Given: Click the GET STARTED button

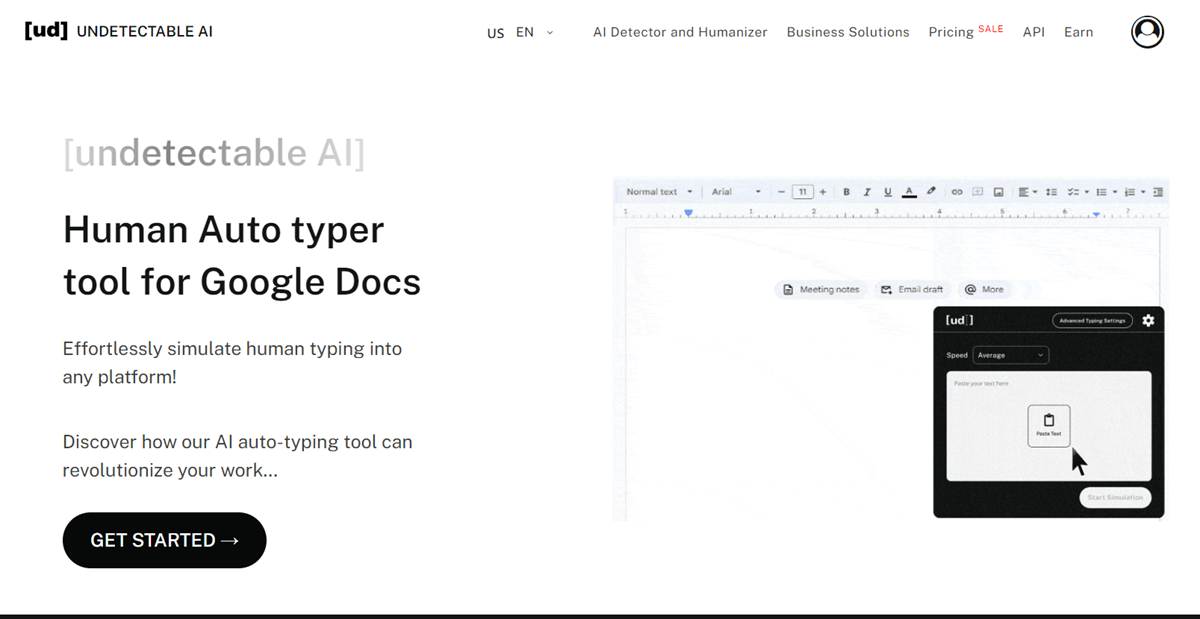Looking at the screenshot, I should pyautogui.click(x=164, y=540).
